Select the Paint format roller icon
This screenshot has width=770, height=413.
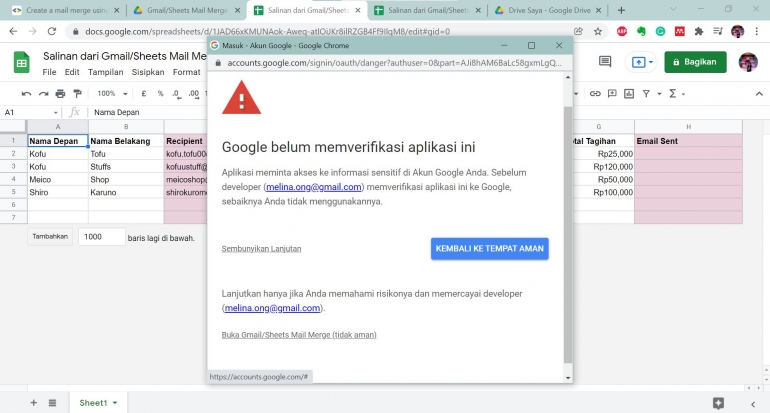pyautogui.click(x=78, y=93)
